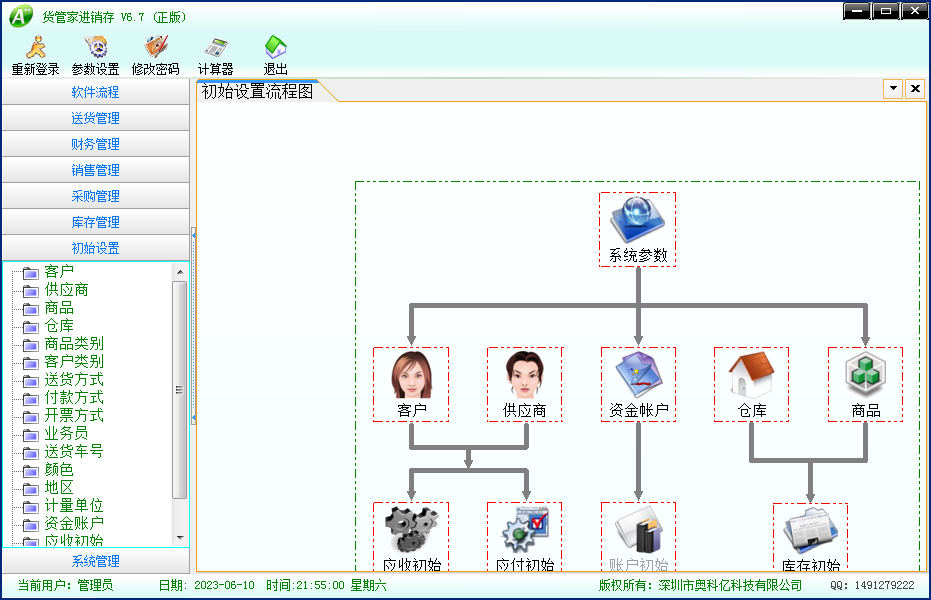Image resolution: width=931 pixels, height=600 pixels.
Task: Click folder icon beside 业务员 in the tree
Action: point(30,435)
